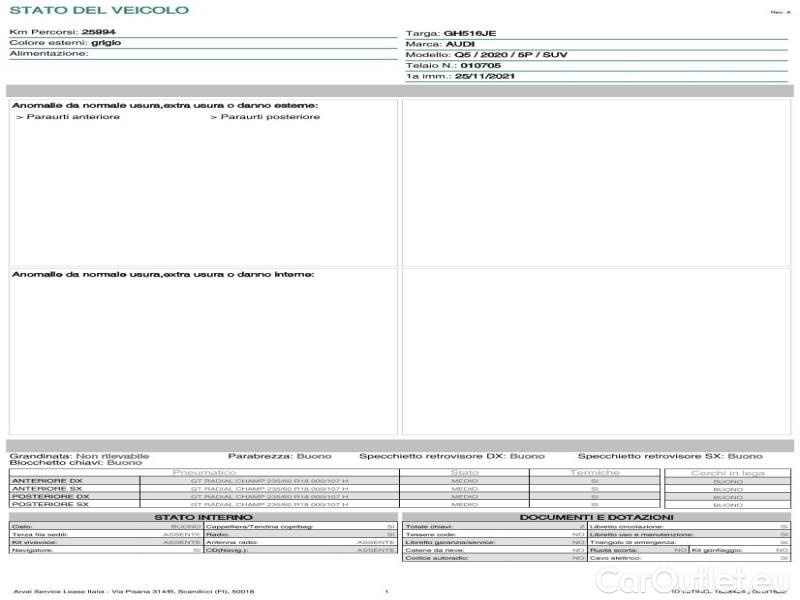
Task: Click the 'Tessere code:' row label
Action: click(430, 534)
